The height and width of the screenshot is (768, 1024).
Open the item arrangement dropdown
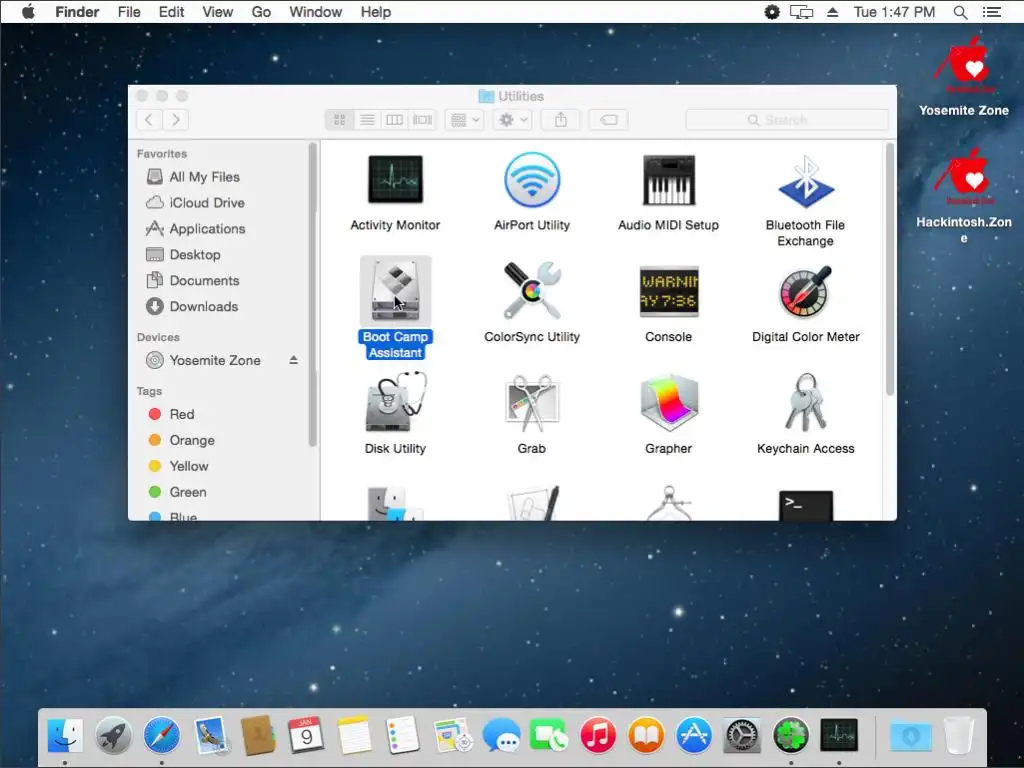(465, 120)
